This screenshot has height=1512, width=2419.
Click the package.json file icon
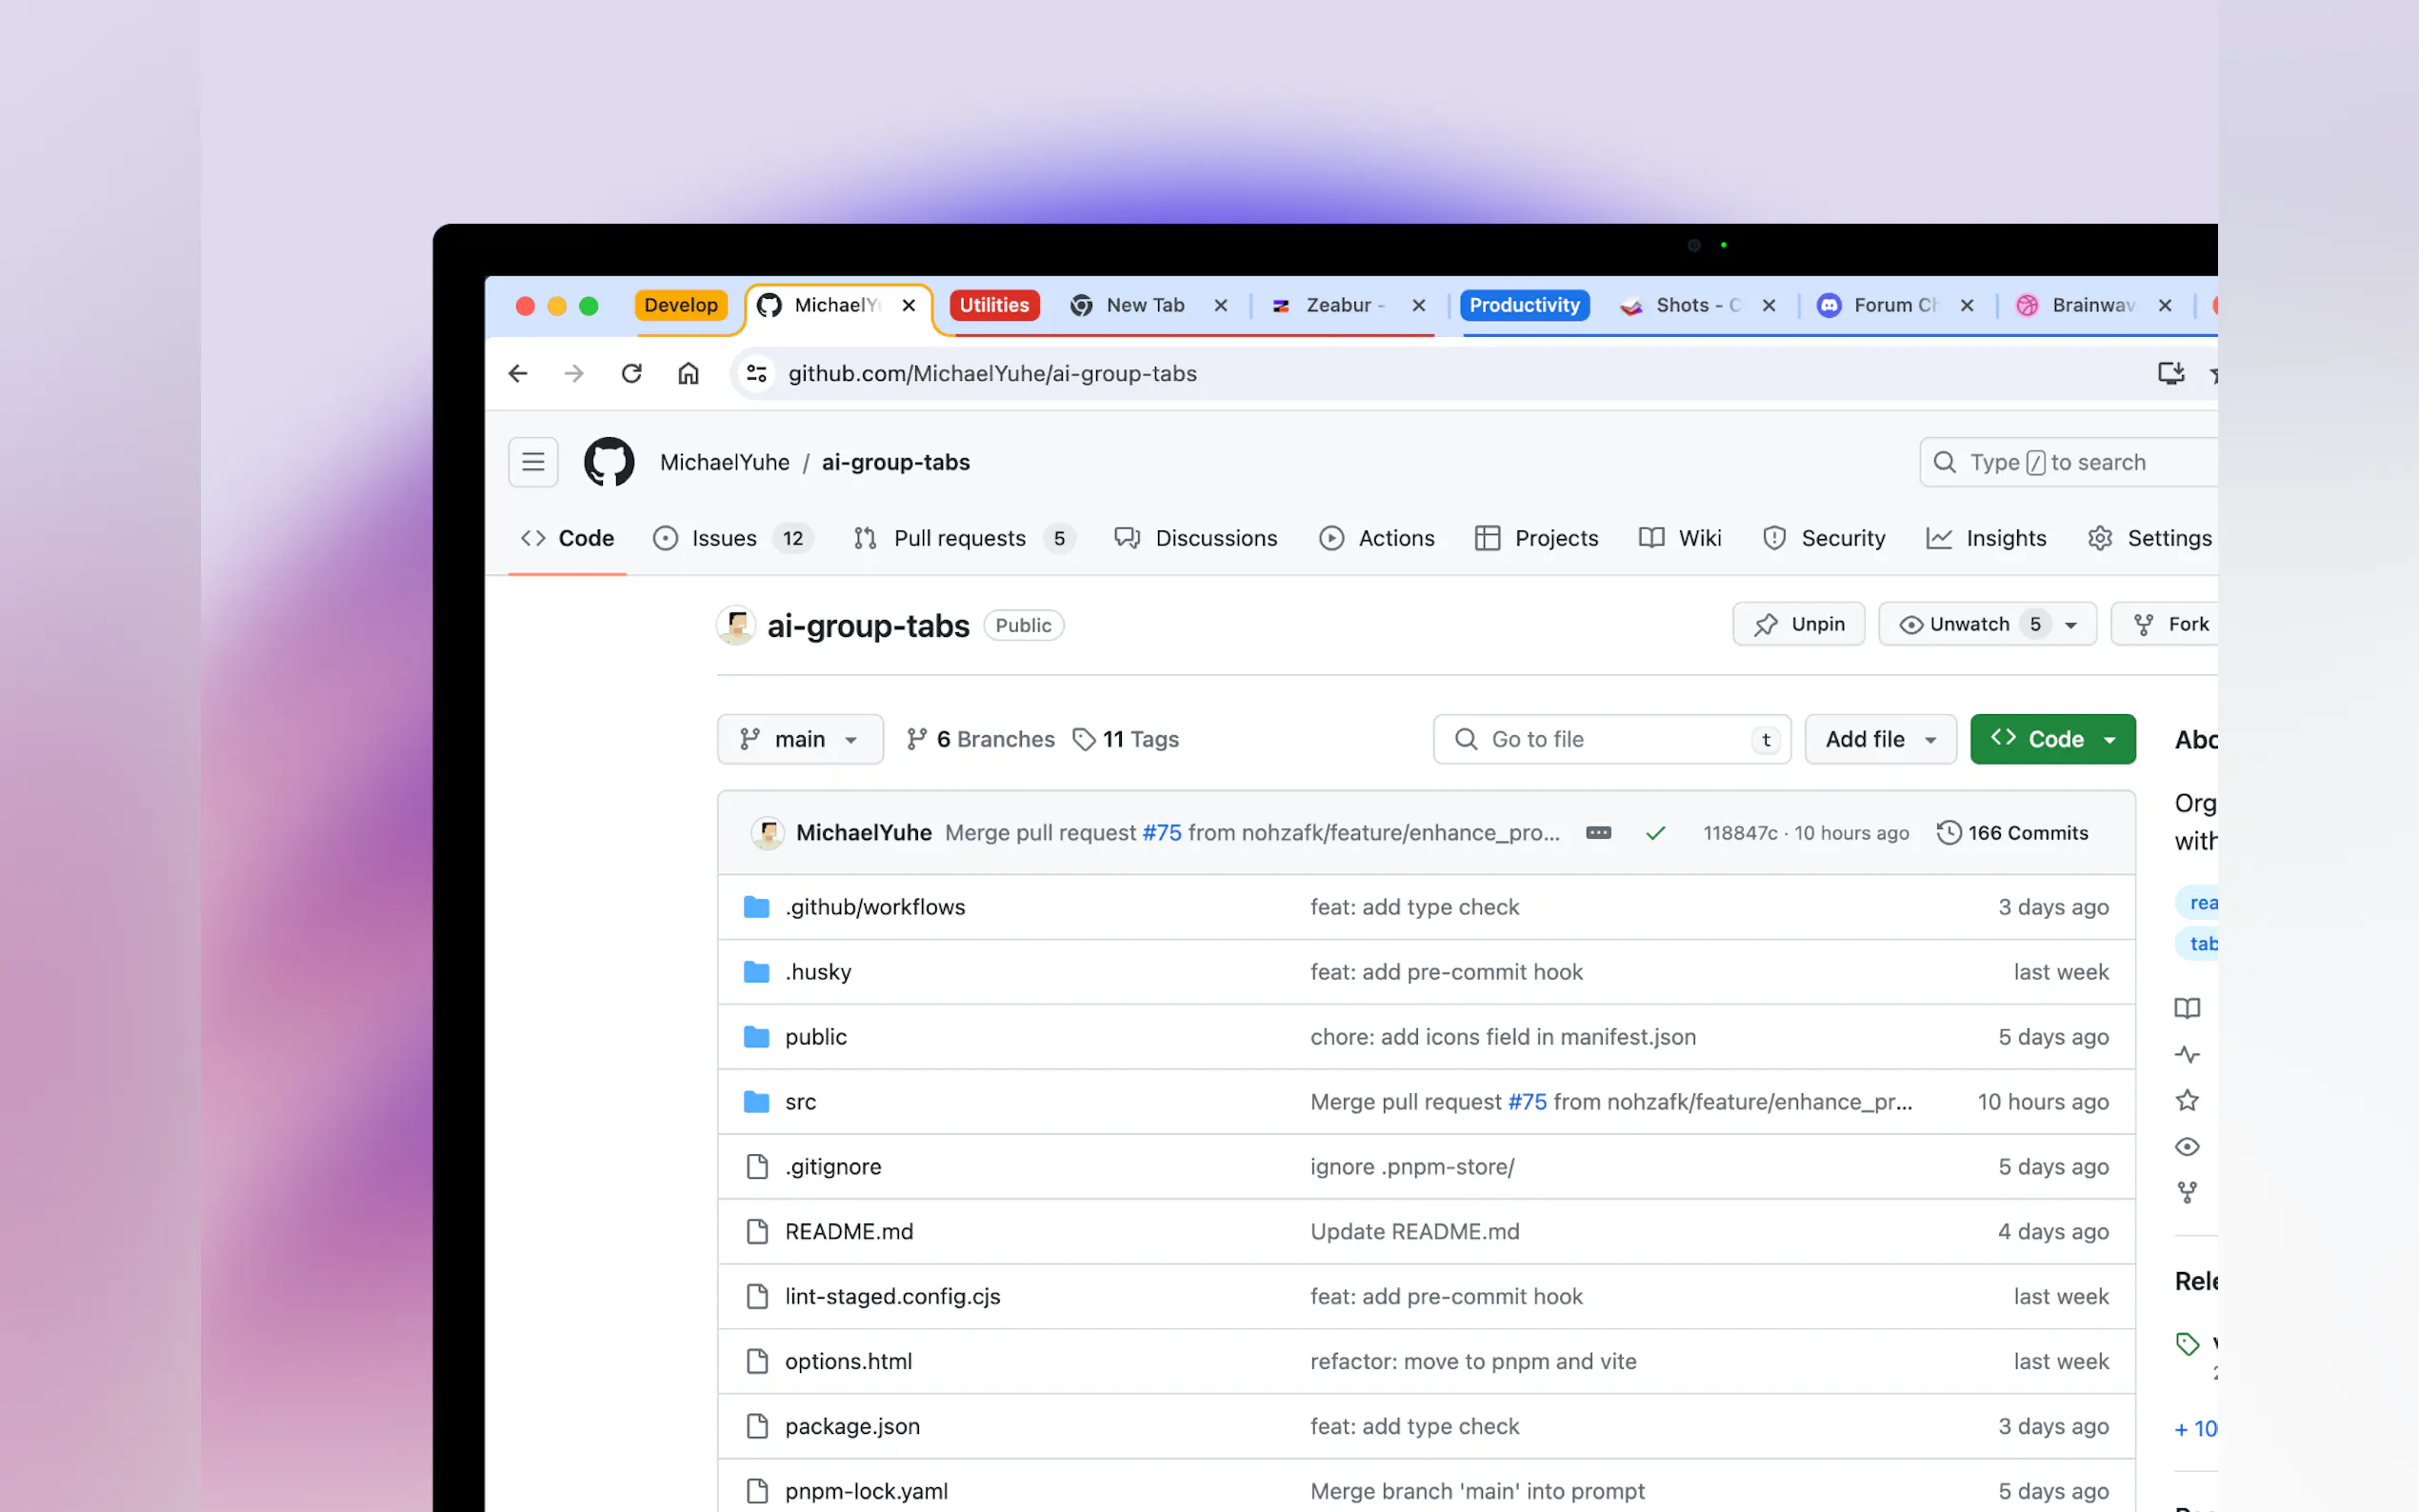757,1426
